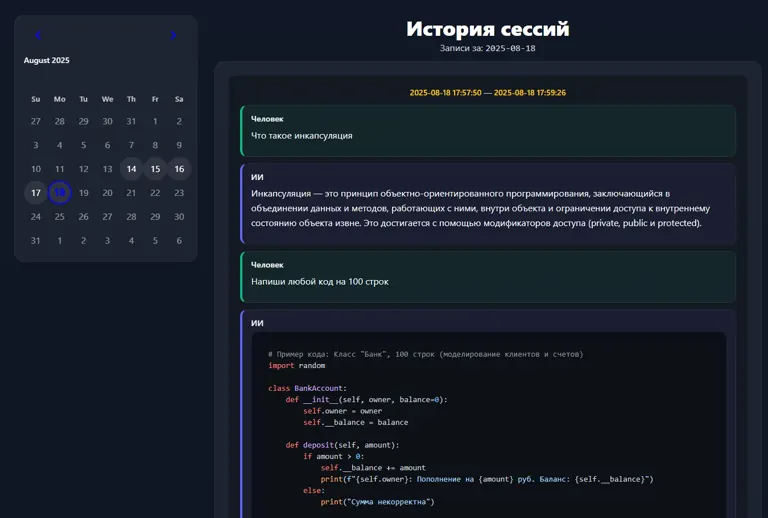Go to next month with right arrow

pos(173,35)
